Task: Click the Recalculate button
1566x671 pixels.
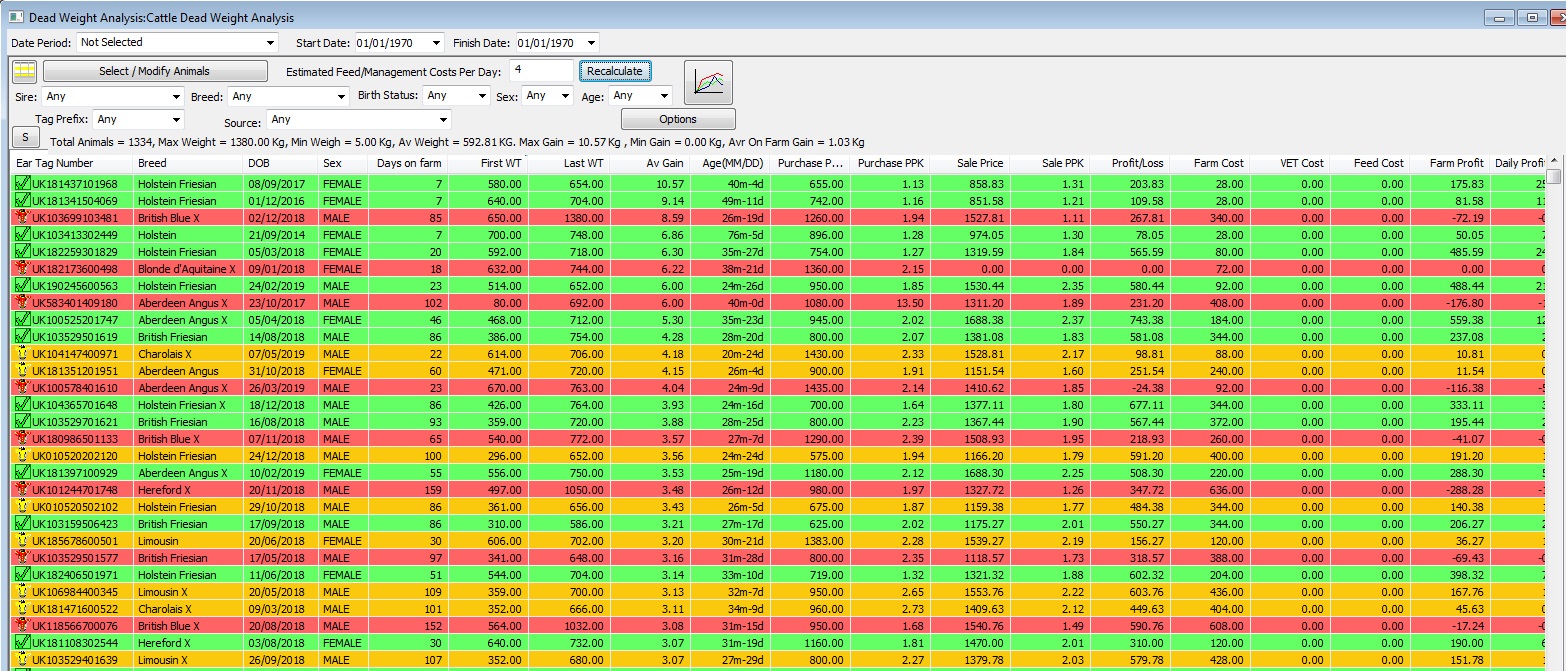Action: pos(615,71)
